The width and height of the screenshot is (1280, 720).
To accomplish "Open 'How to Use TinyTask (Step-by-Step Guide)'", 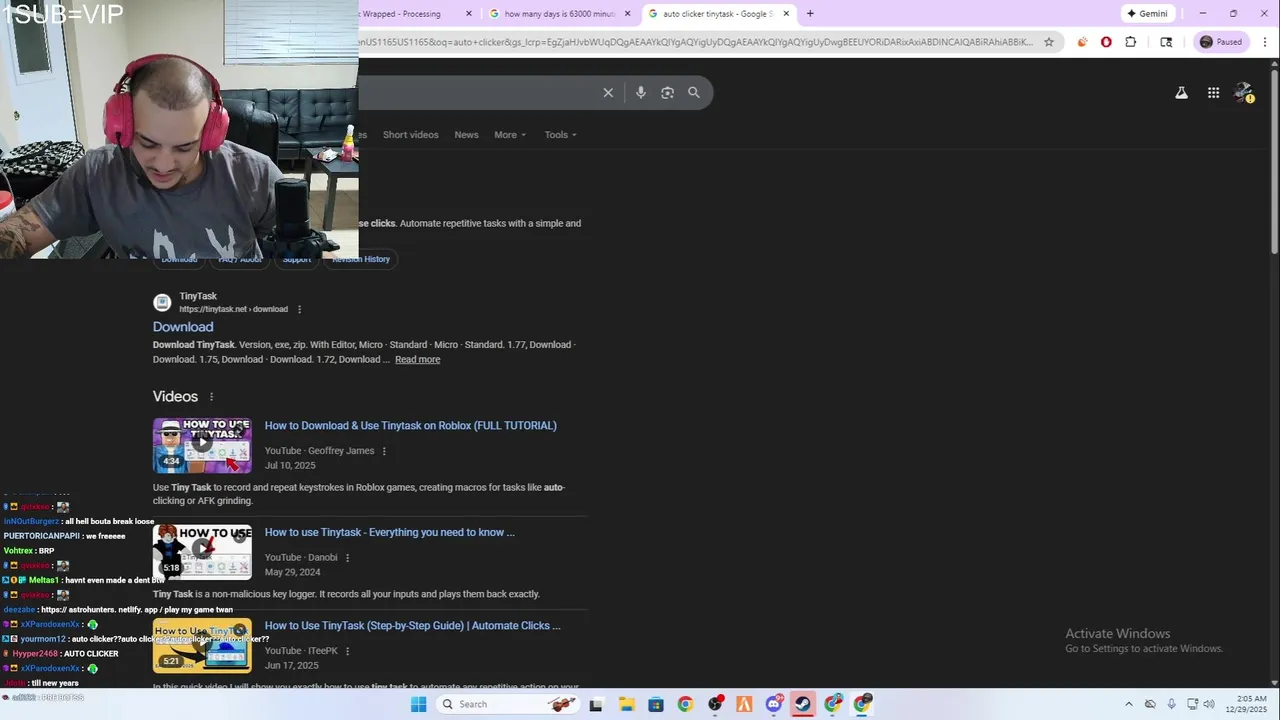I will point(412,626).
